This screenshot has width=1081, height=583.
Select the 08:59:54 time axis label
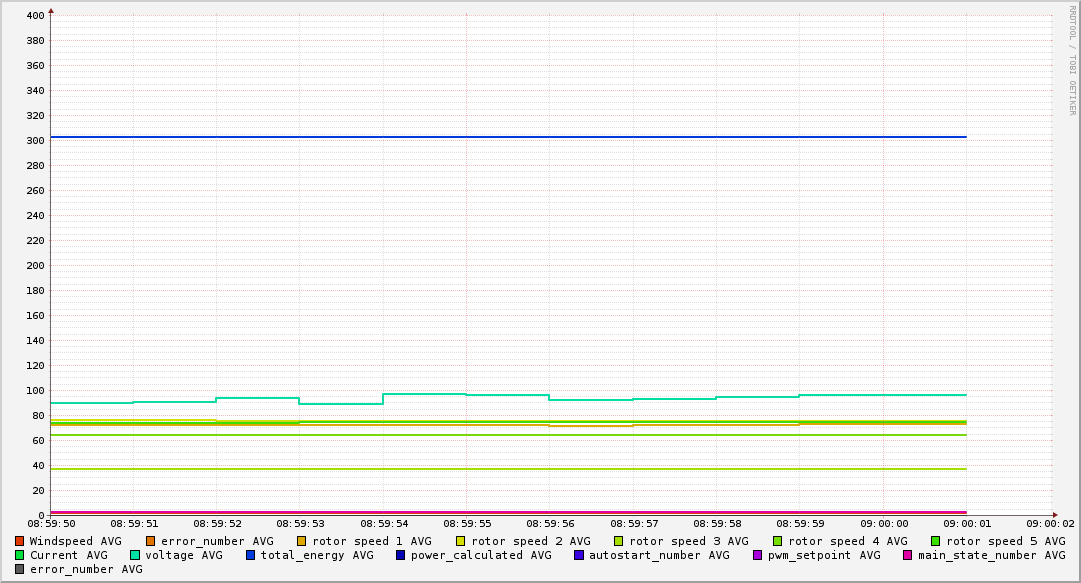(383, 523)
